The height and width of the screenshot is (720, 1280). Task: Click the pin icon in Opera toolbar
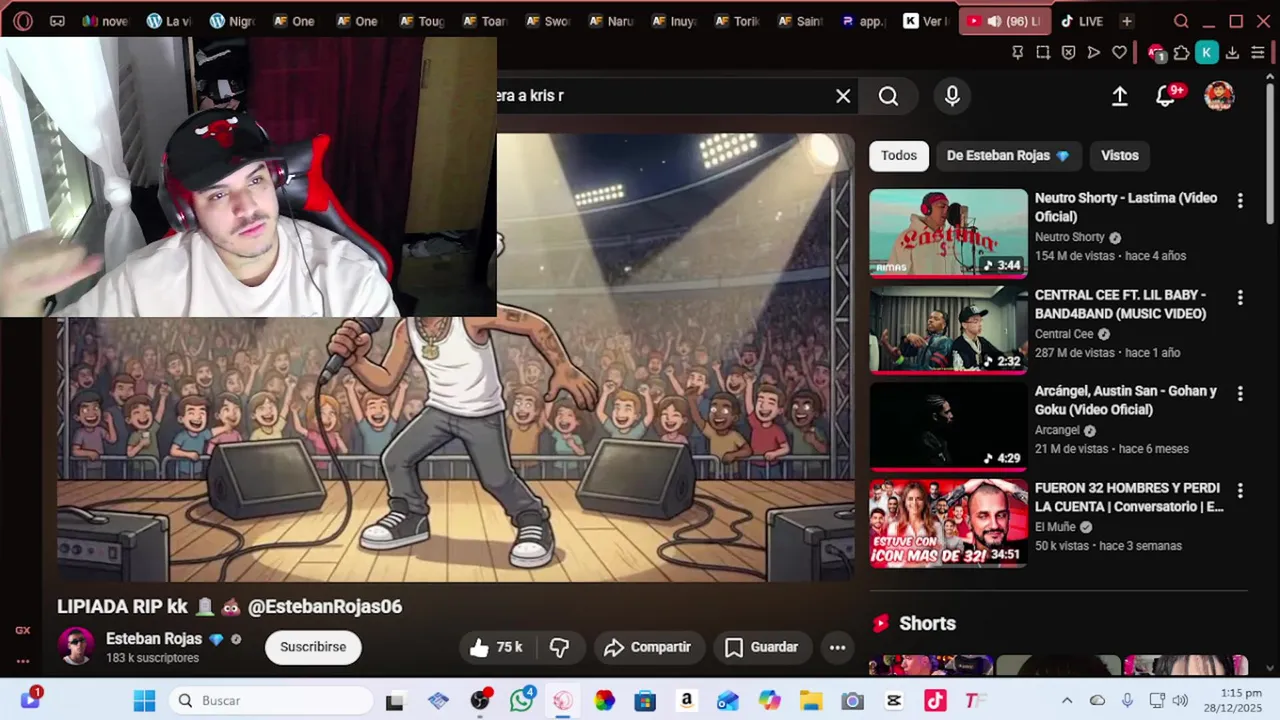click(x=1018, y=53)
